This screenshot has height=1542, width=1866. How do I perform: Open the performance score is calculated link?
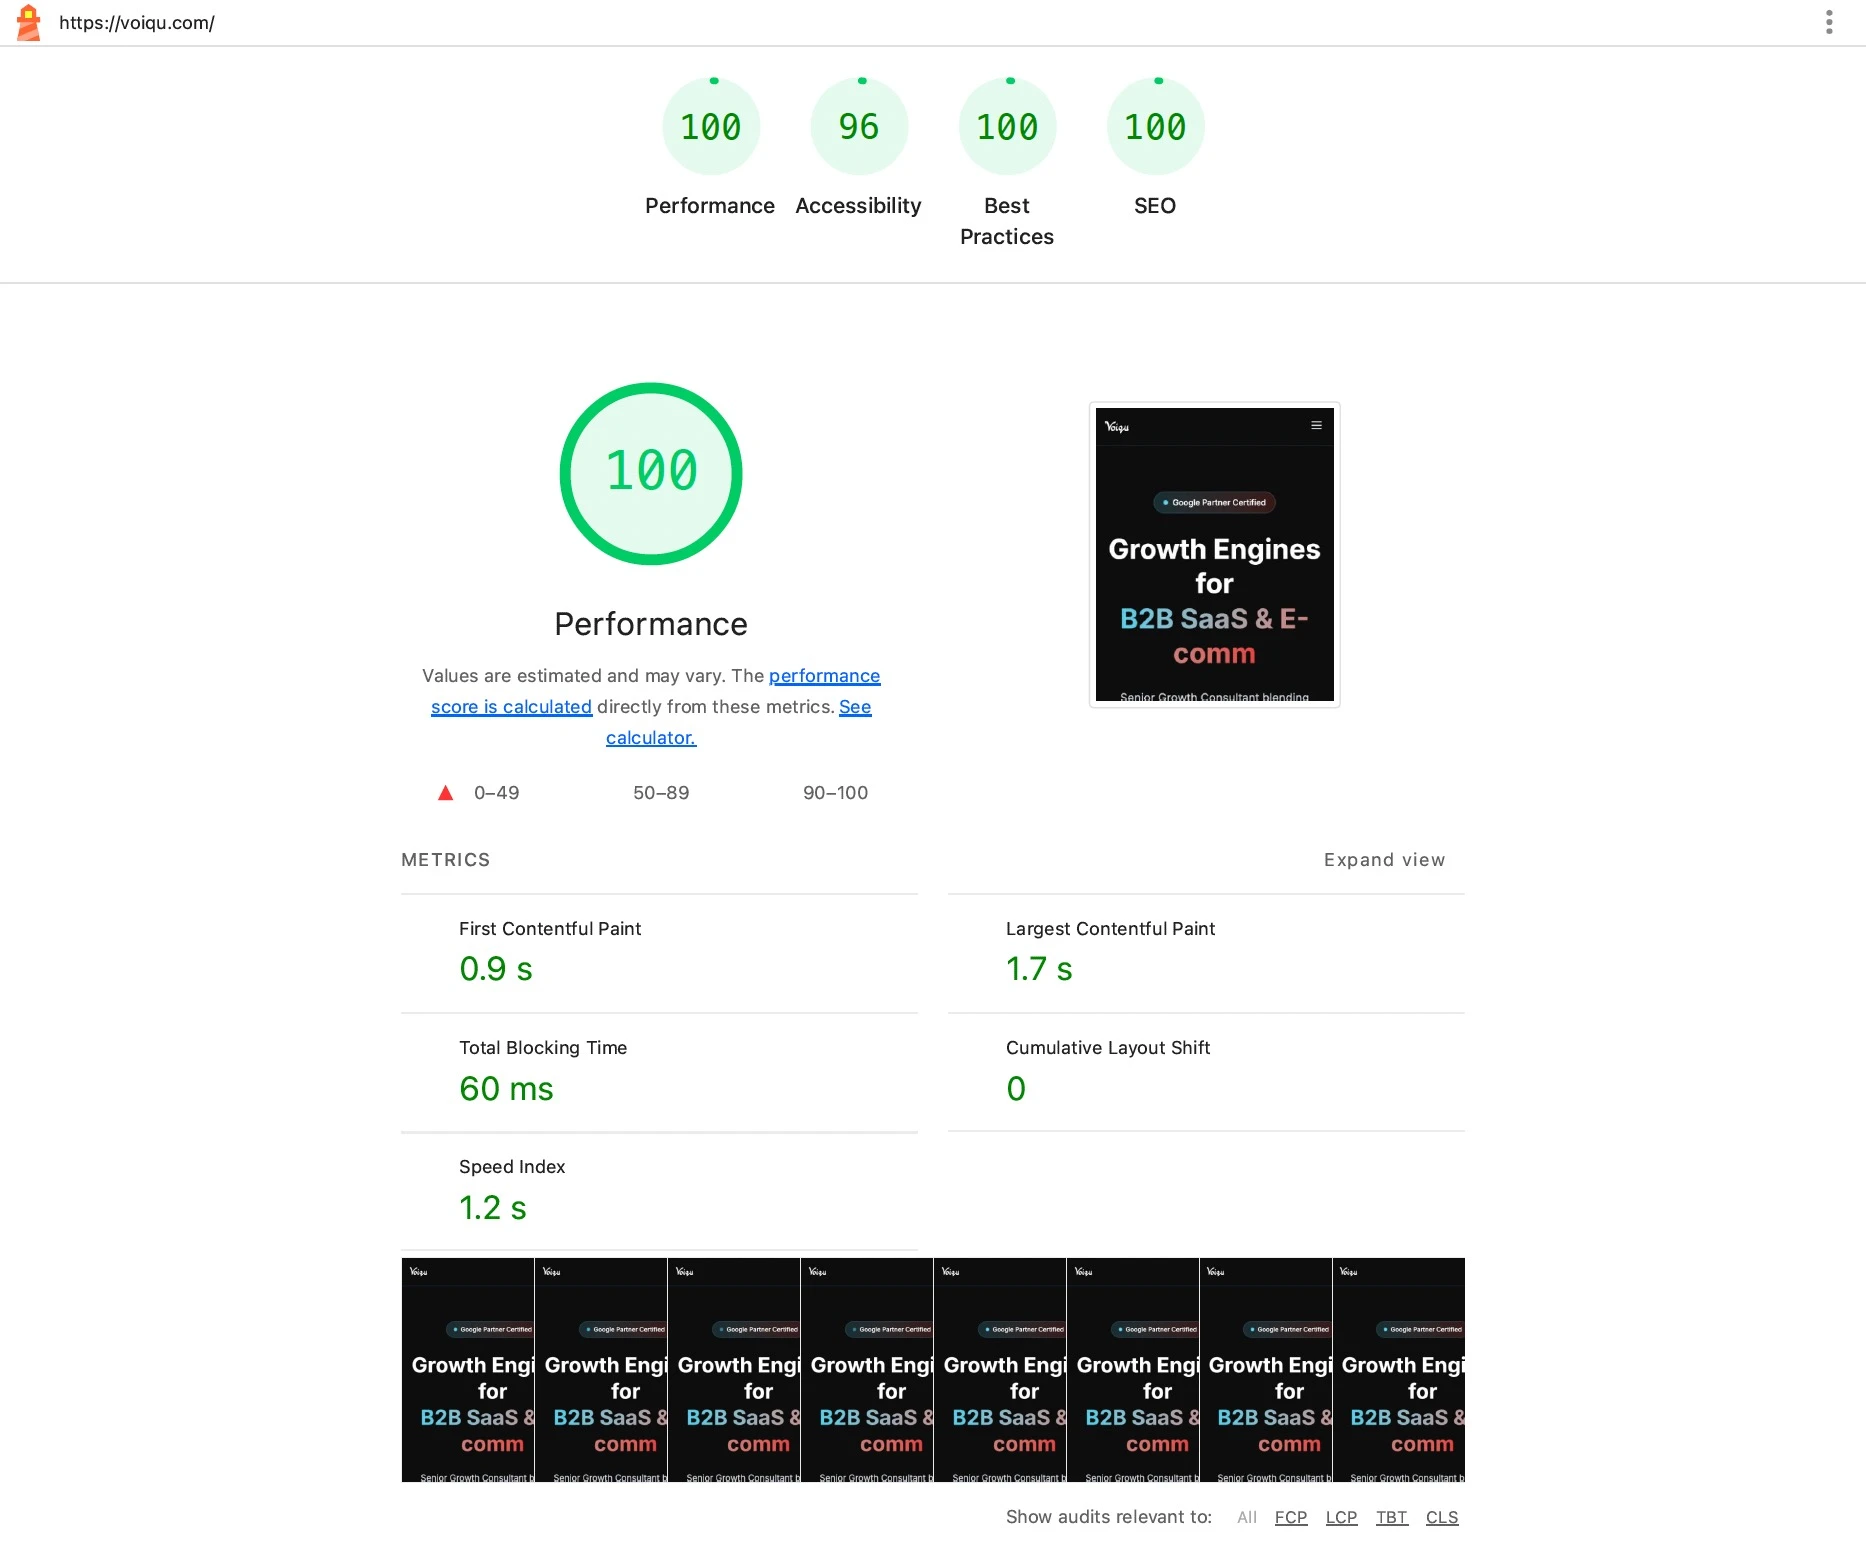pos(825,675)
